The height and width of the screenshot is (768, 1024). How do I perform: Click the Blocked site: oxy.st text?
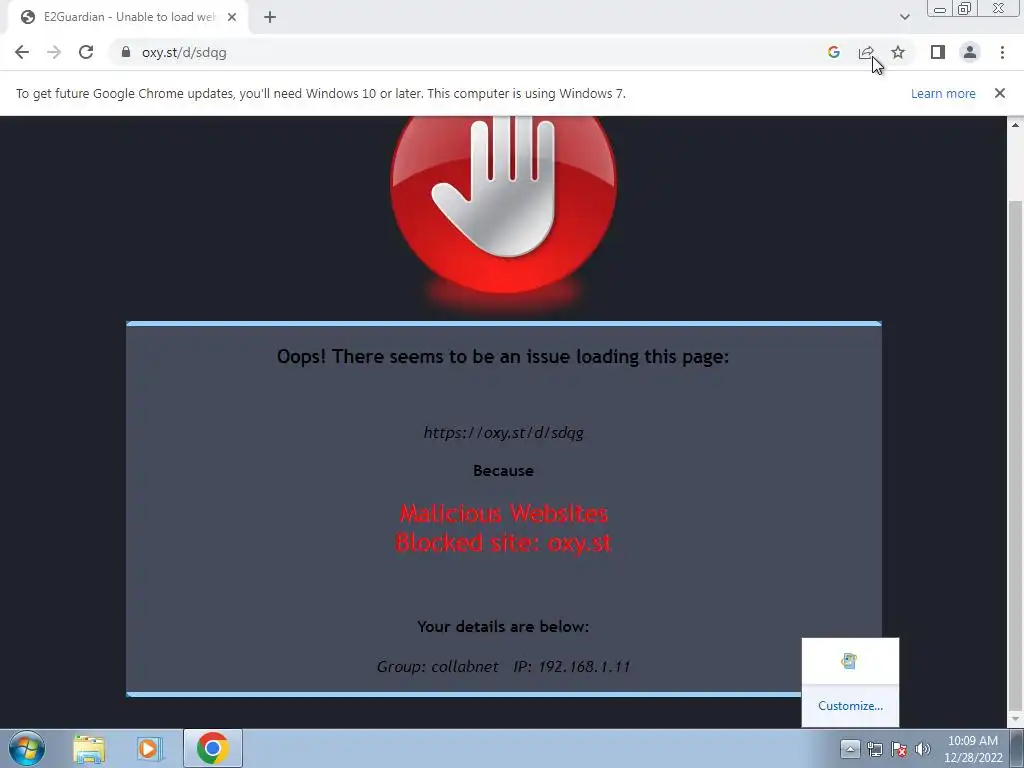point(504,543)
